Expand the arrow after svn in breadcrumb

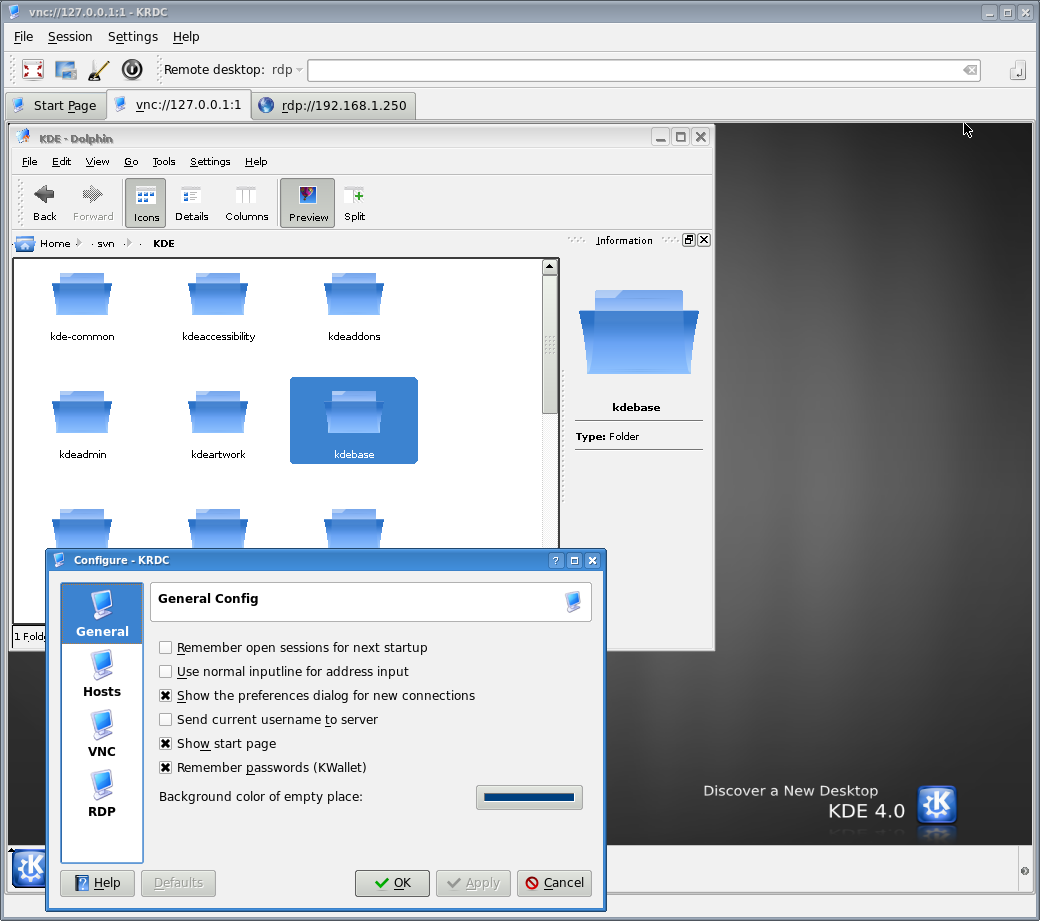pyautogui.click(x=128, y=243)
